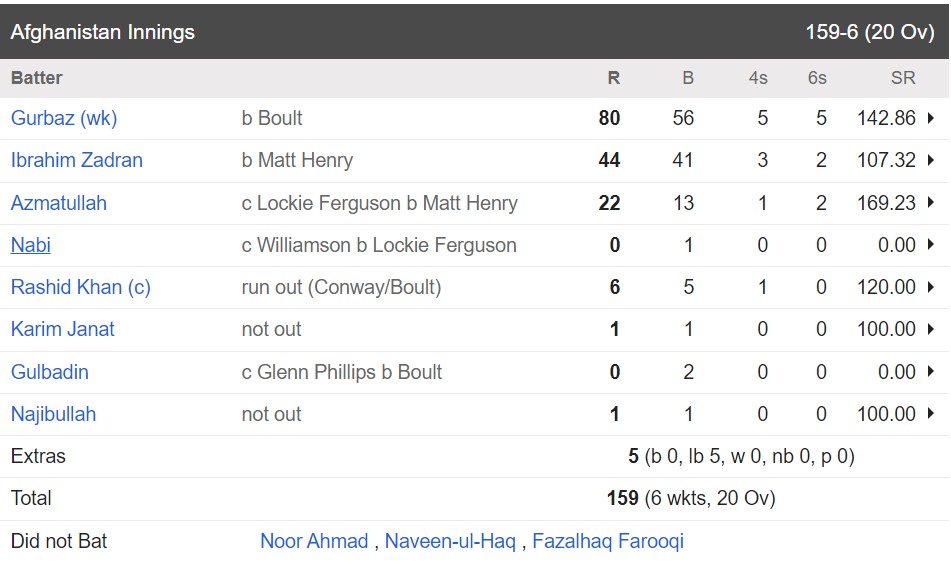The height and width of the screenshot is (568, 951).
Task: Open Ibrahim Zadran player link
Action: (76, 160)
